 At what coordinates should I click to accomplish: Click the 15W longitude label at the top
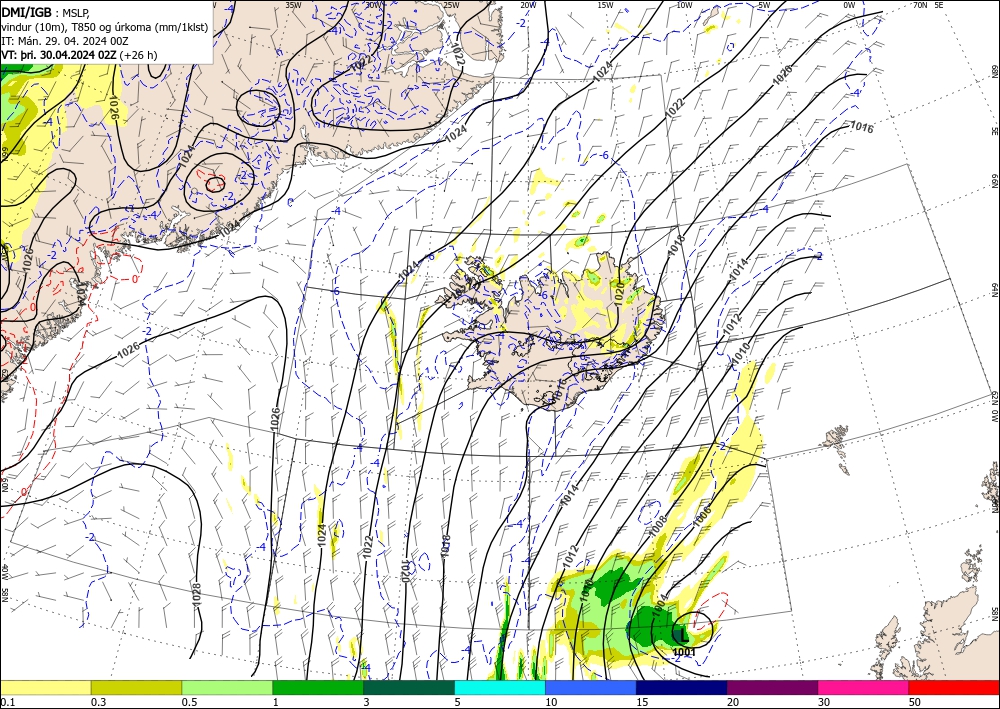coord(605,5)
